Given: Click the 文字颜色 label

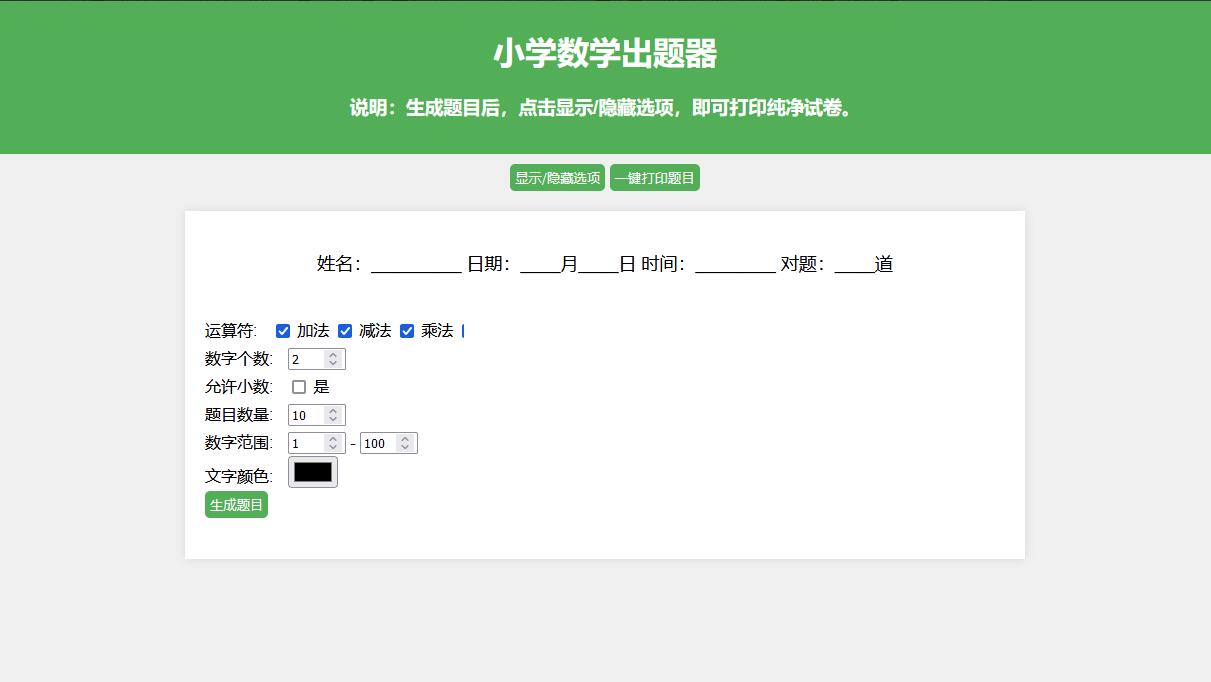Looking at the screenshot, I should (x=239, y=476).
